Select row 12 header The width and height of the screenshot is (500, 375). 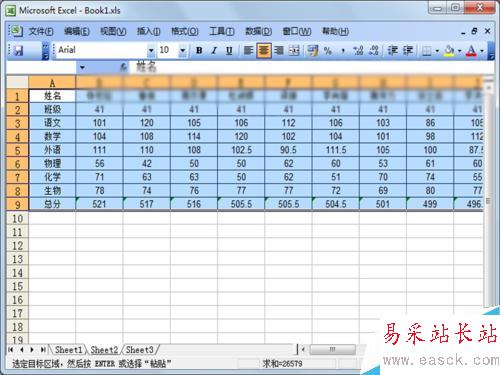click(x=17, y=246)
